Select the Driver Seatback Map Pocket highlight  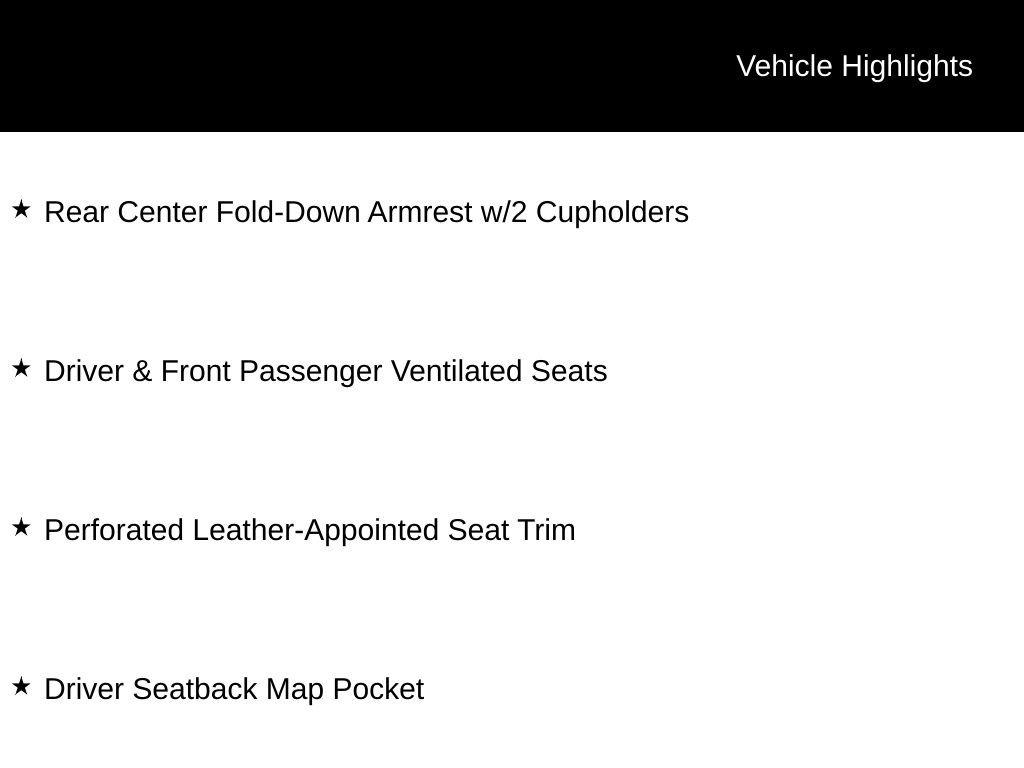click(234, 689)
